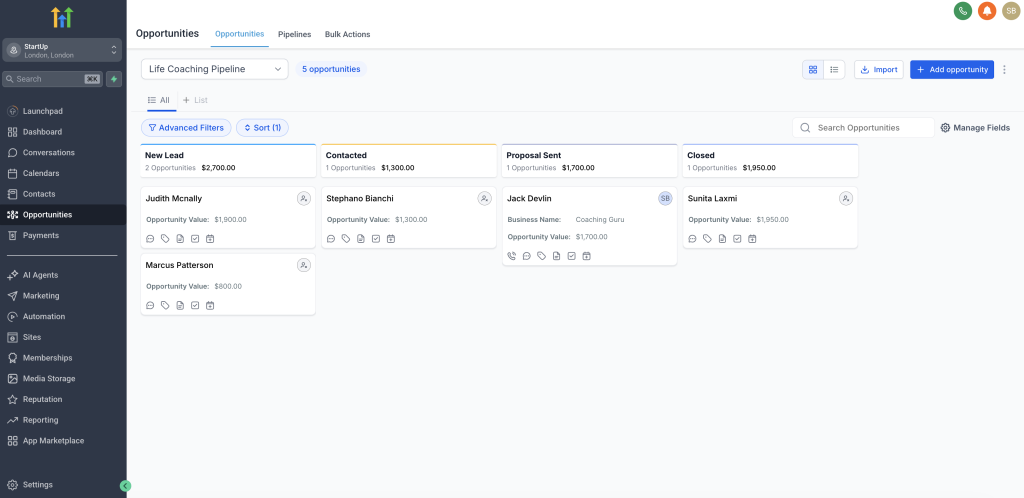Click the green lightning quick actions icon
Viewport: 1024px width, 498px height.
click(114, 79)
